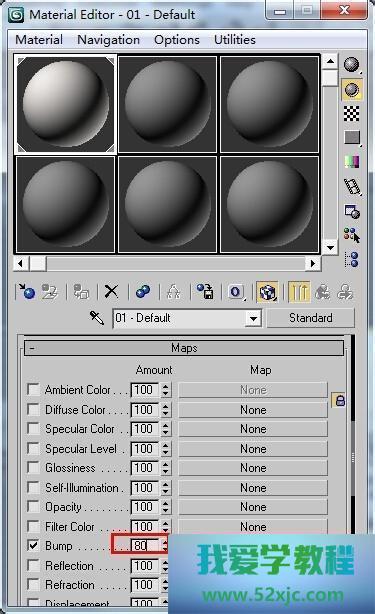Click the Material ID Channel icon
375x614 pixels.
coord(236,292)
